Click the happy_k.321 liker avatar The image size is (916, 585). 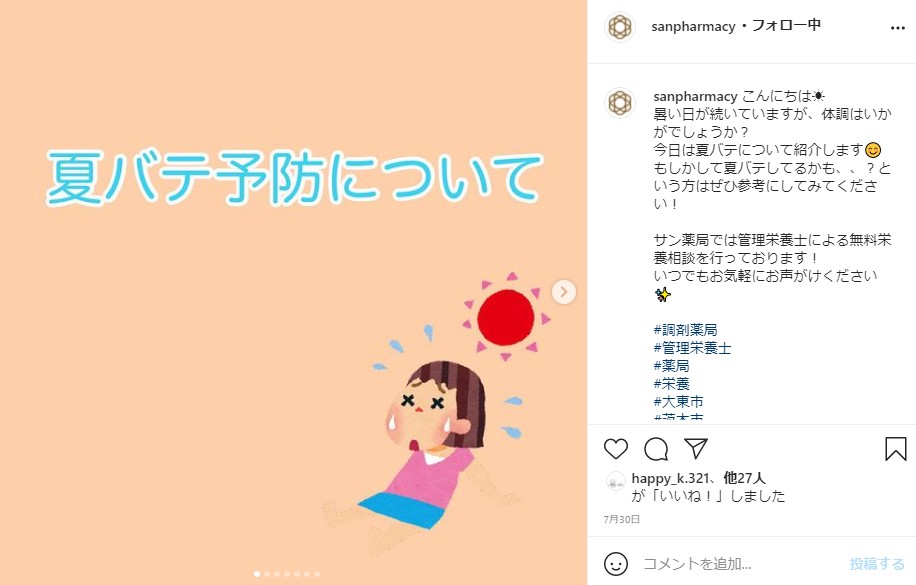pos(616,482)
